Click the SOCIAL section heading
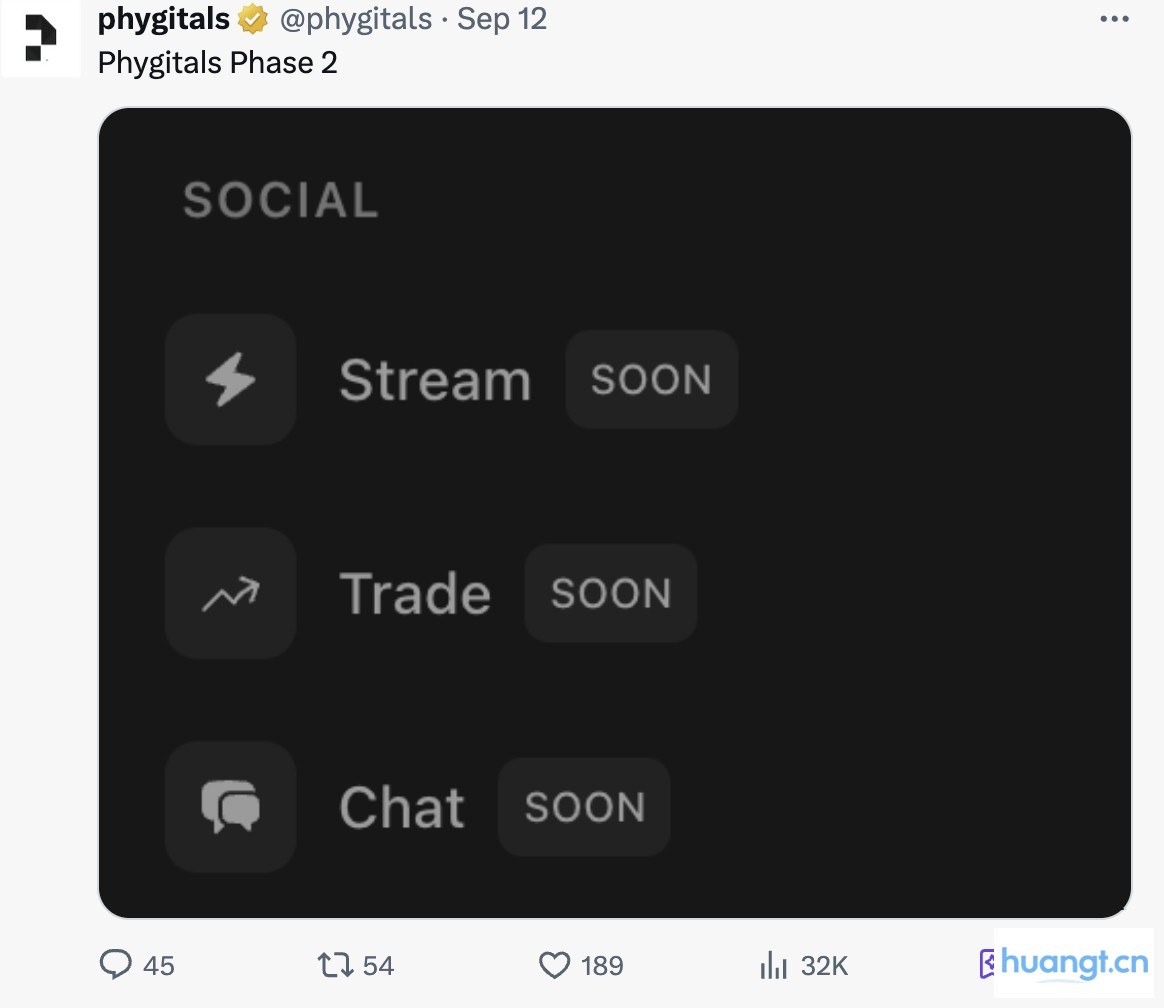The height and width of the screenshot is (1008, 1164). coord(281,201)
